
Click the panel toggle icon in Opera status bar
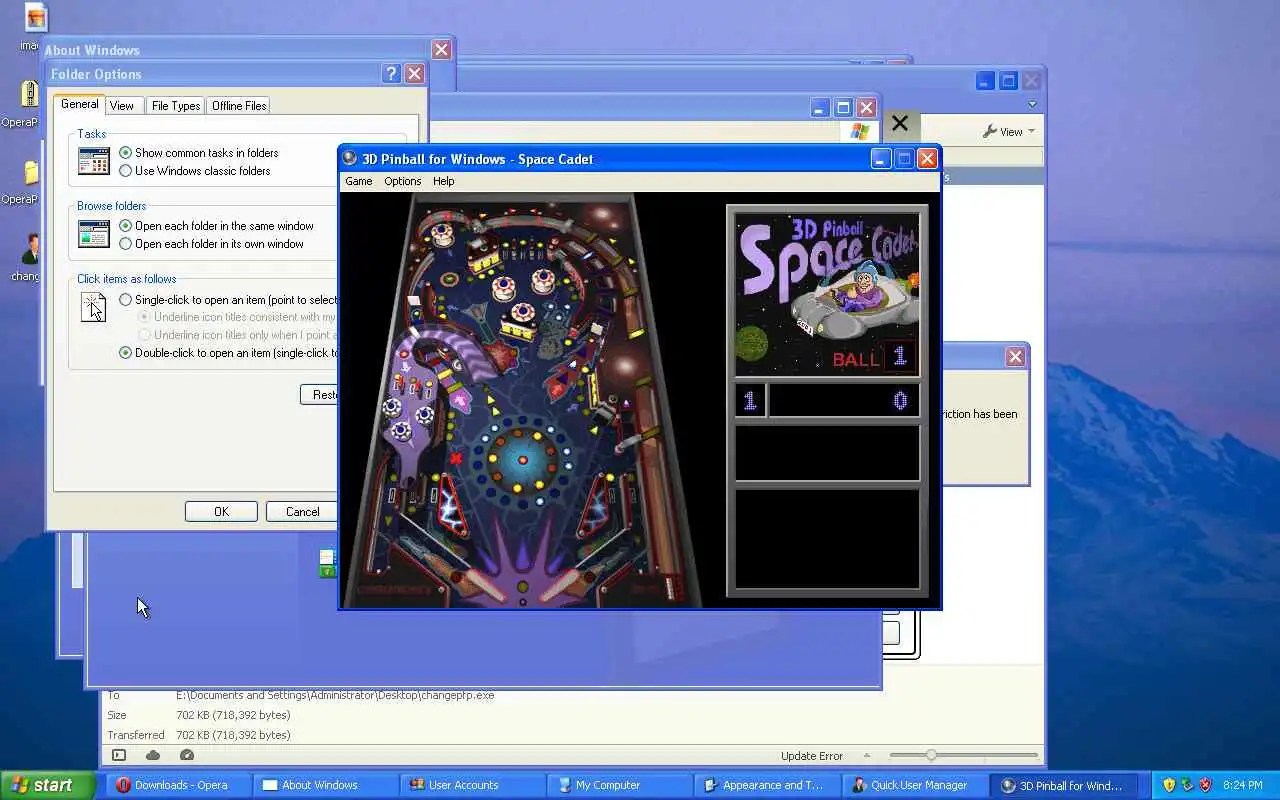click(x=119, y=755)
